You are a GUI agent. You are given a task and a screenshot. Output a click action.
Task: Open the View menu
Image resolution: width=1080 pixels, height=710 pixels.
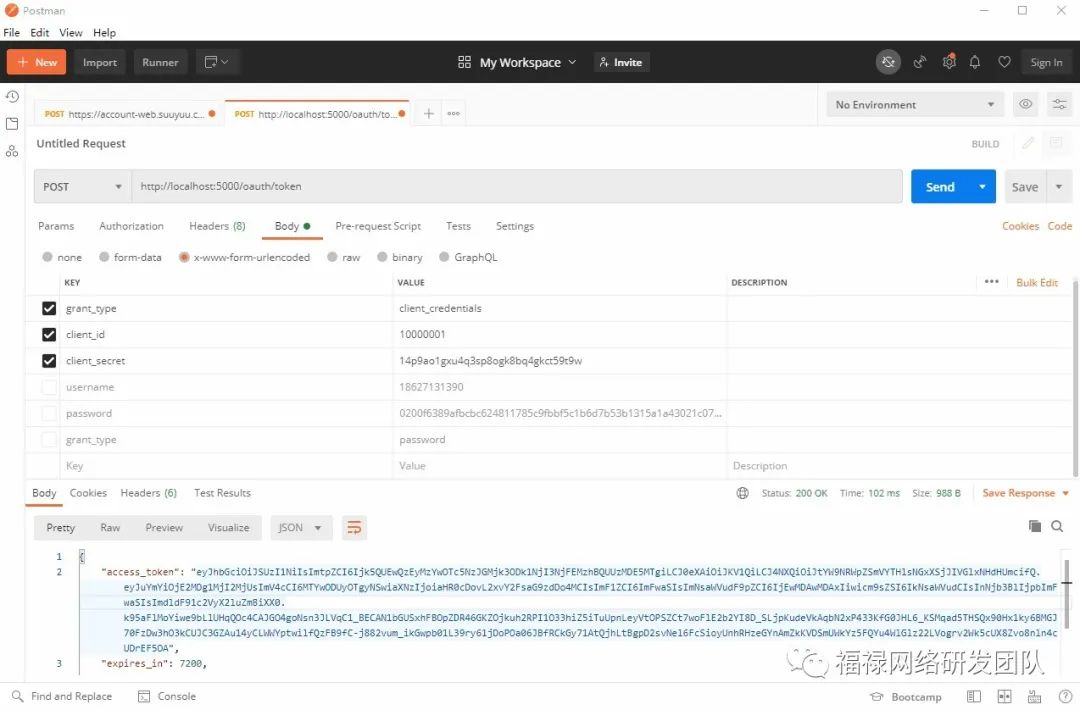point(71,32)
